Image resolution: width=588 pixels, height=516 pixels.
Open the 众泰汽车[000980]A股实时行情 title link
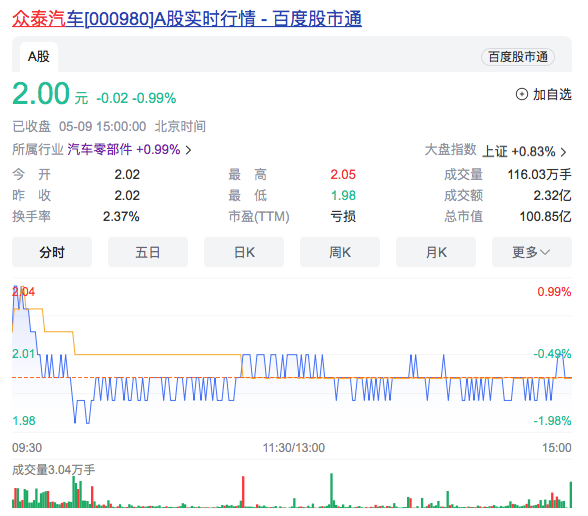(187, 19)
